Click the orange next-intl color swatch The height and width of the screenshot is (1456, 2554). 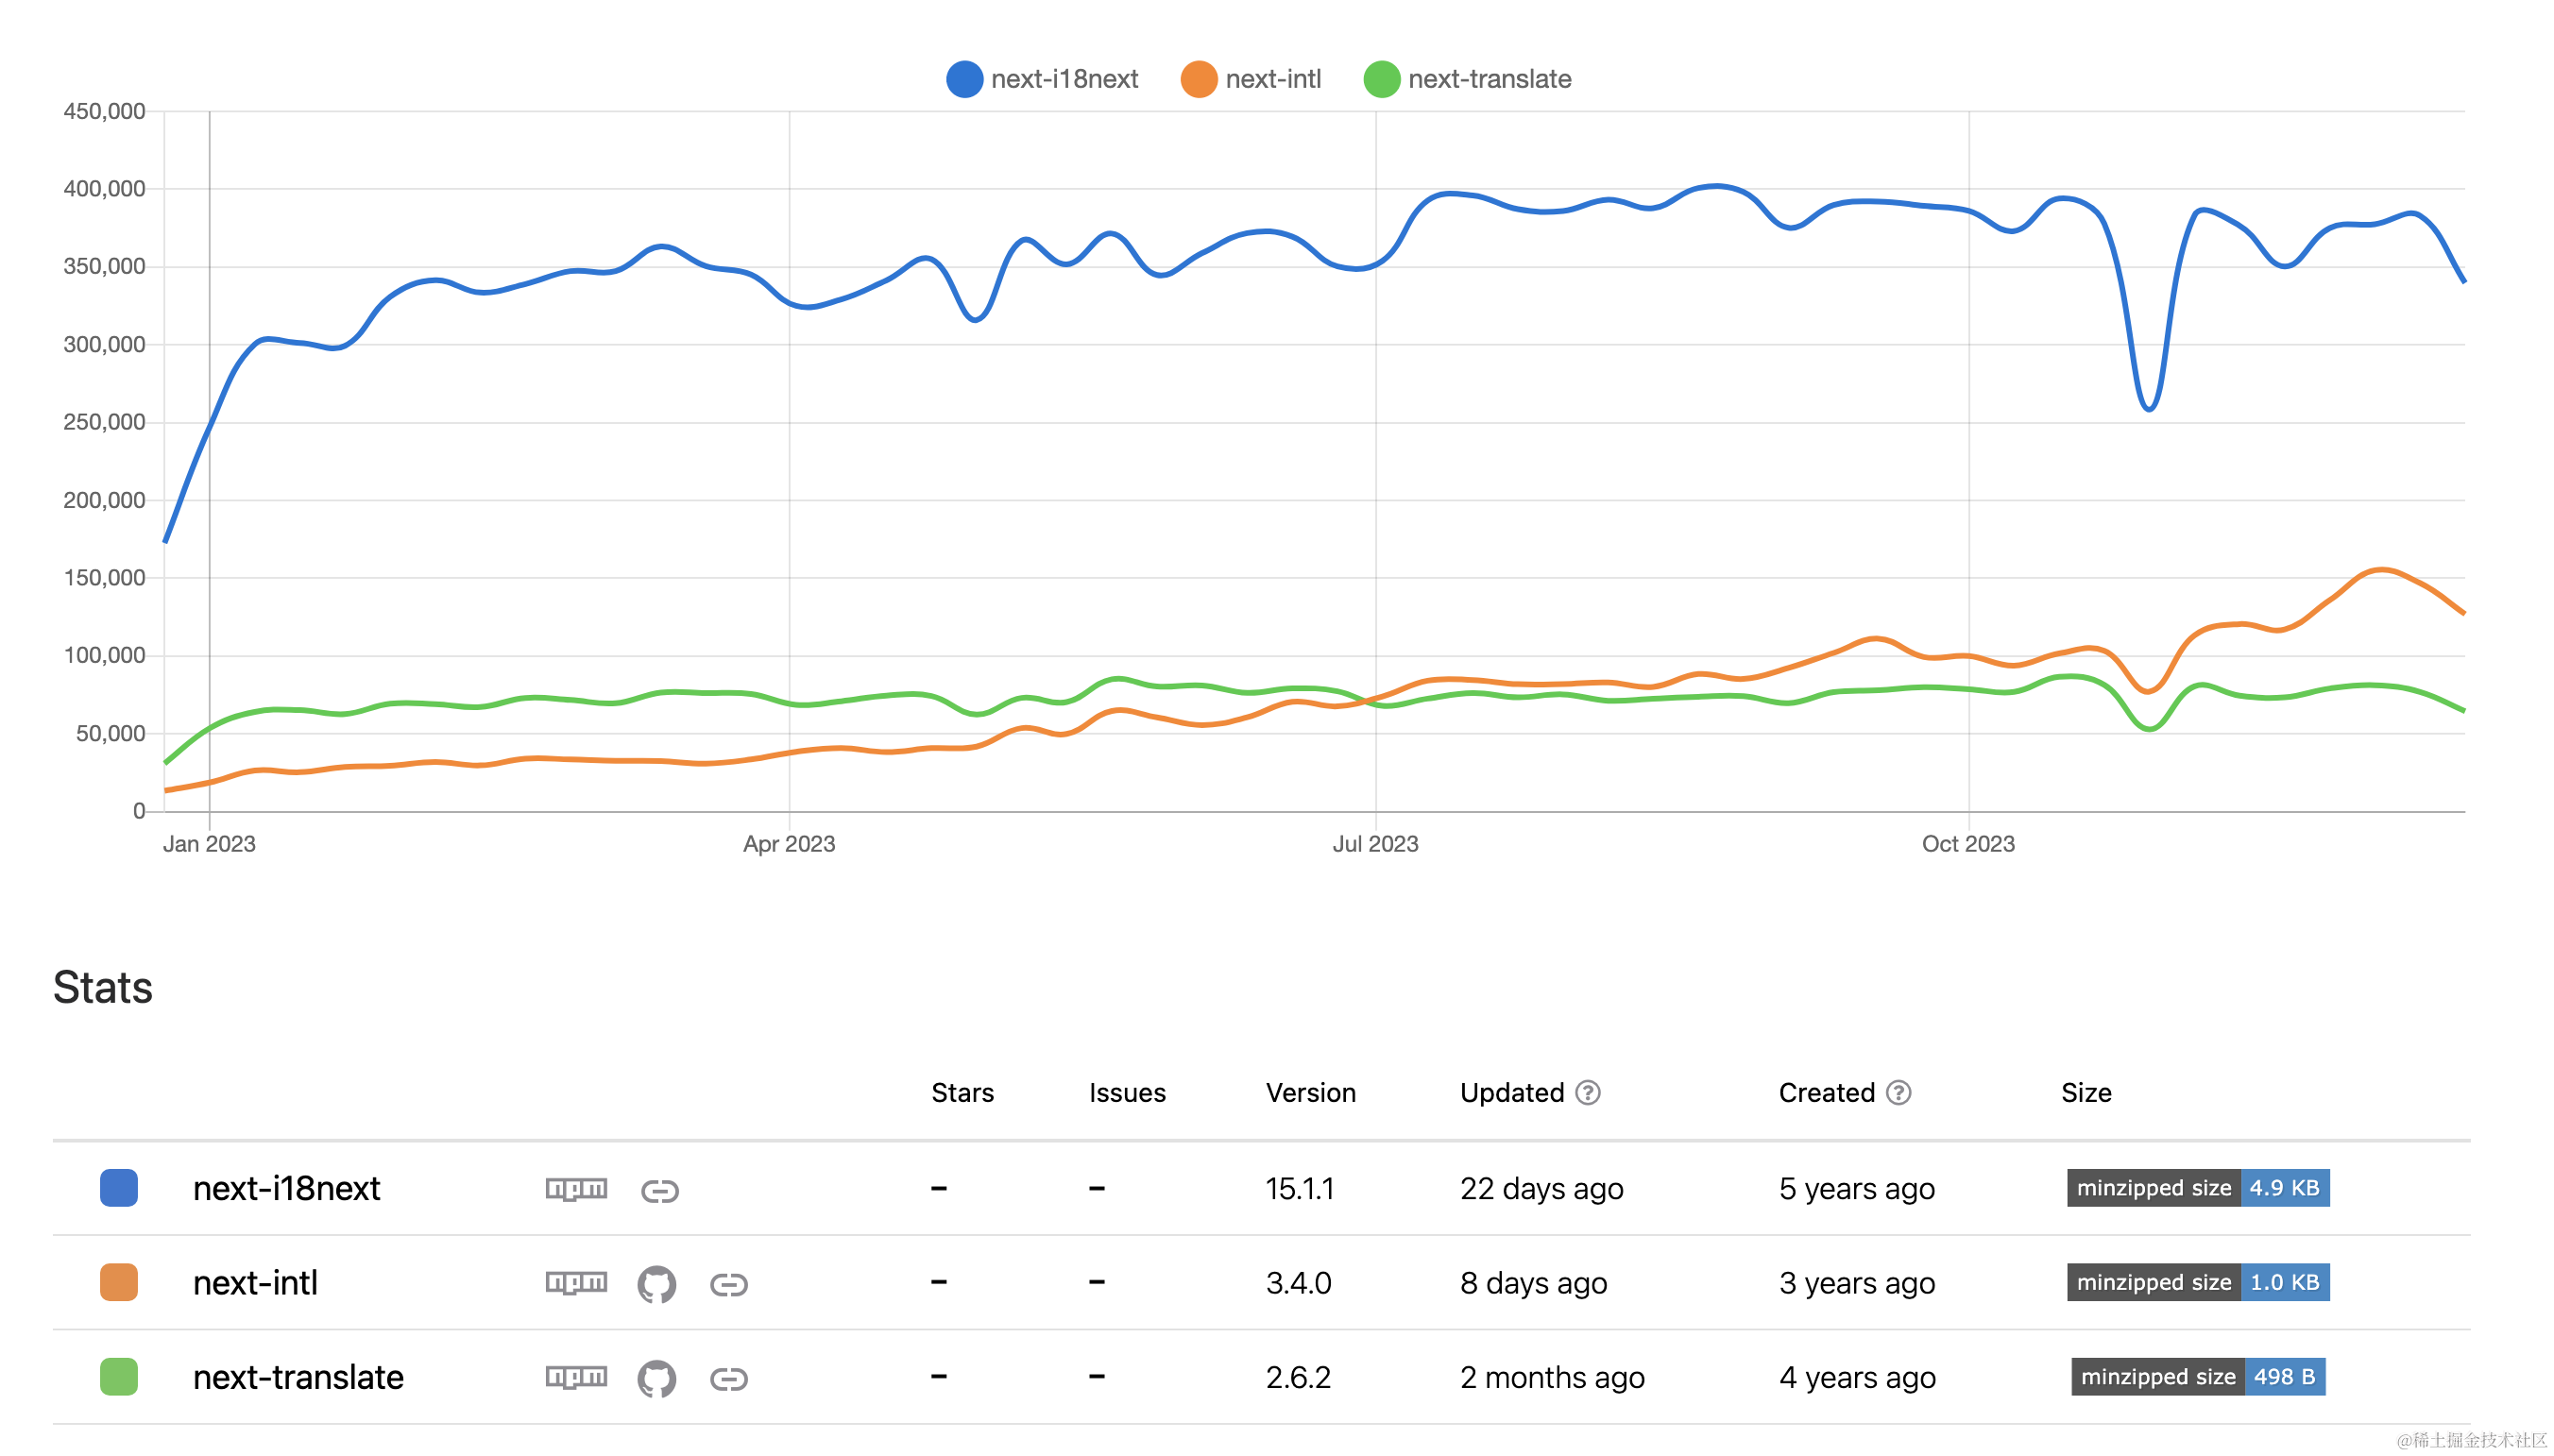[x=119, y=1282]
